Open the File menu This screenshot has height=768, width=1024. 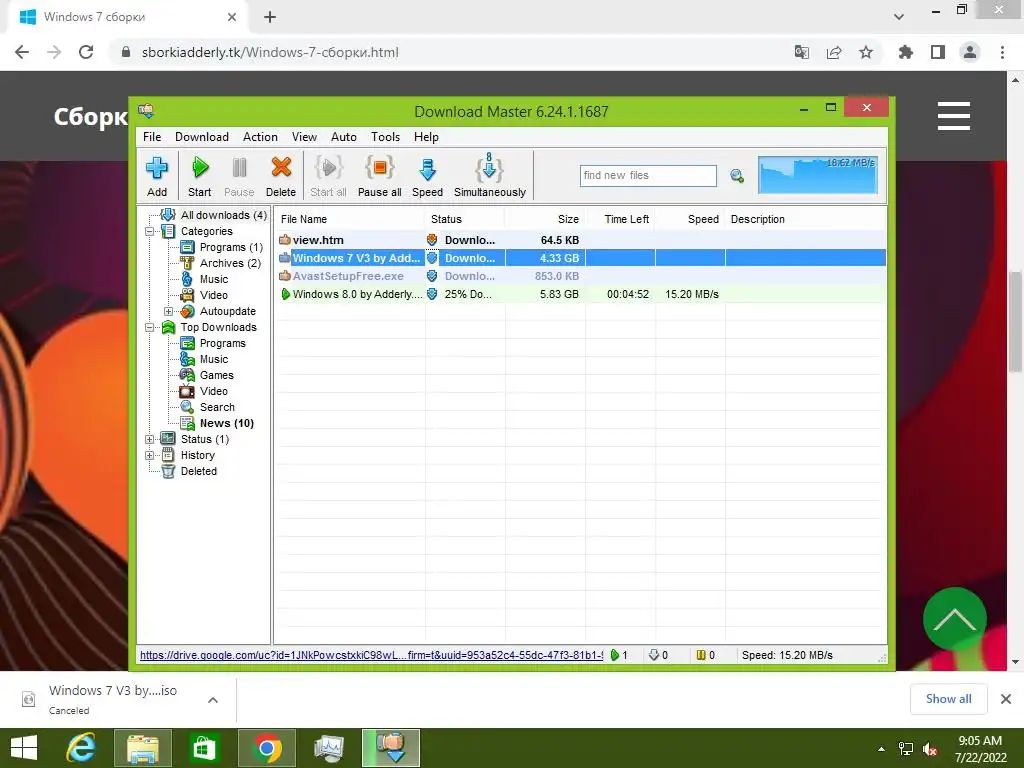click(152, 136)
